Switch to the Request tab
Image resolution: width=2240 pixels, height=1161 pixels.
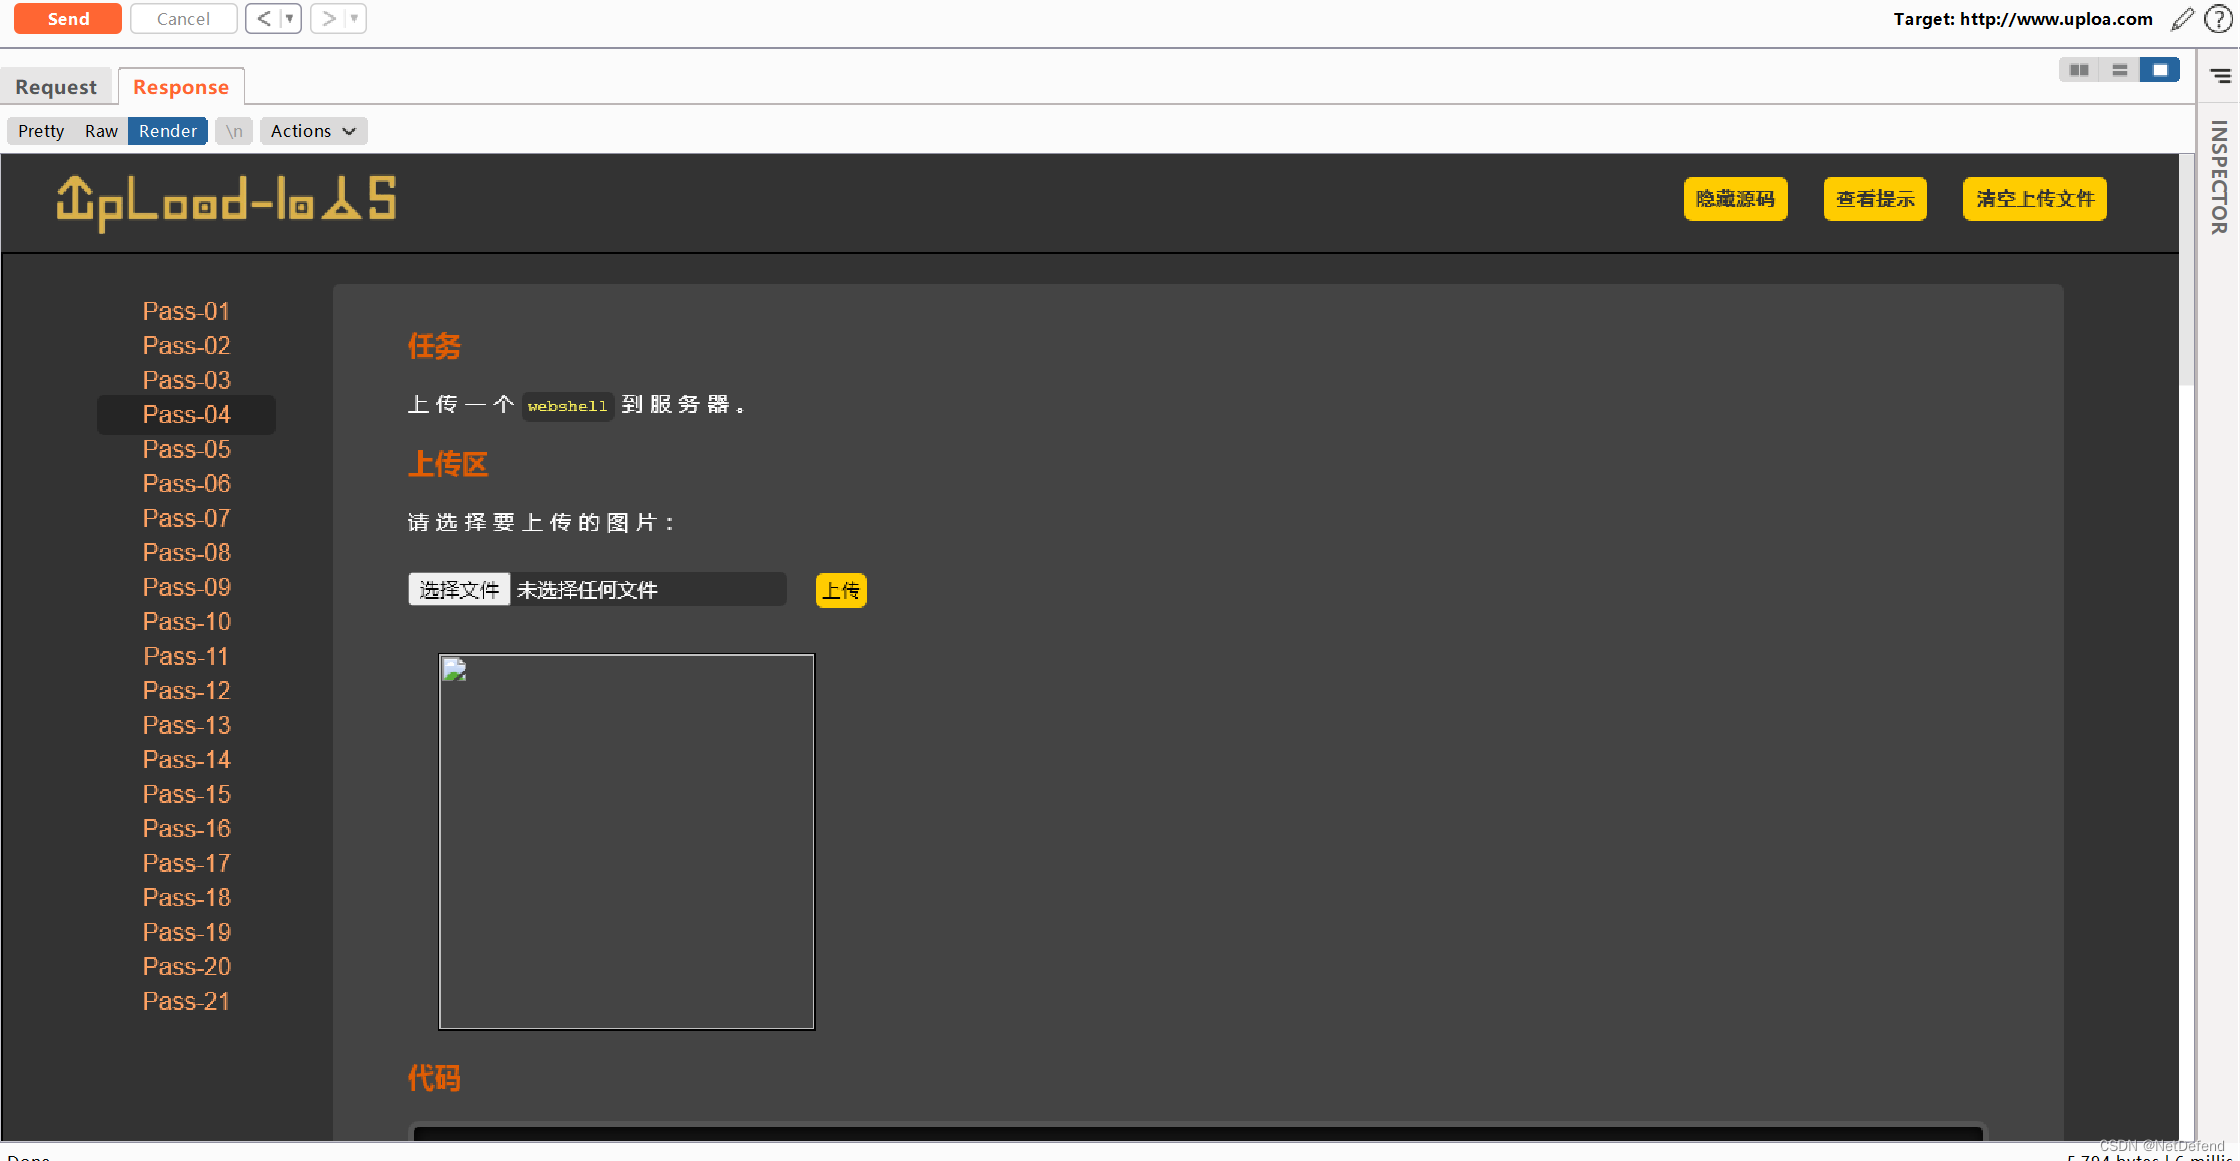[56, 87]
